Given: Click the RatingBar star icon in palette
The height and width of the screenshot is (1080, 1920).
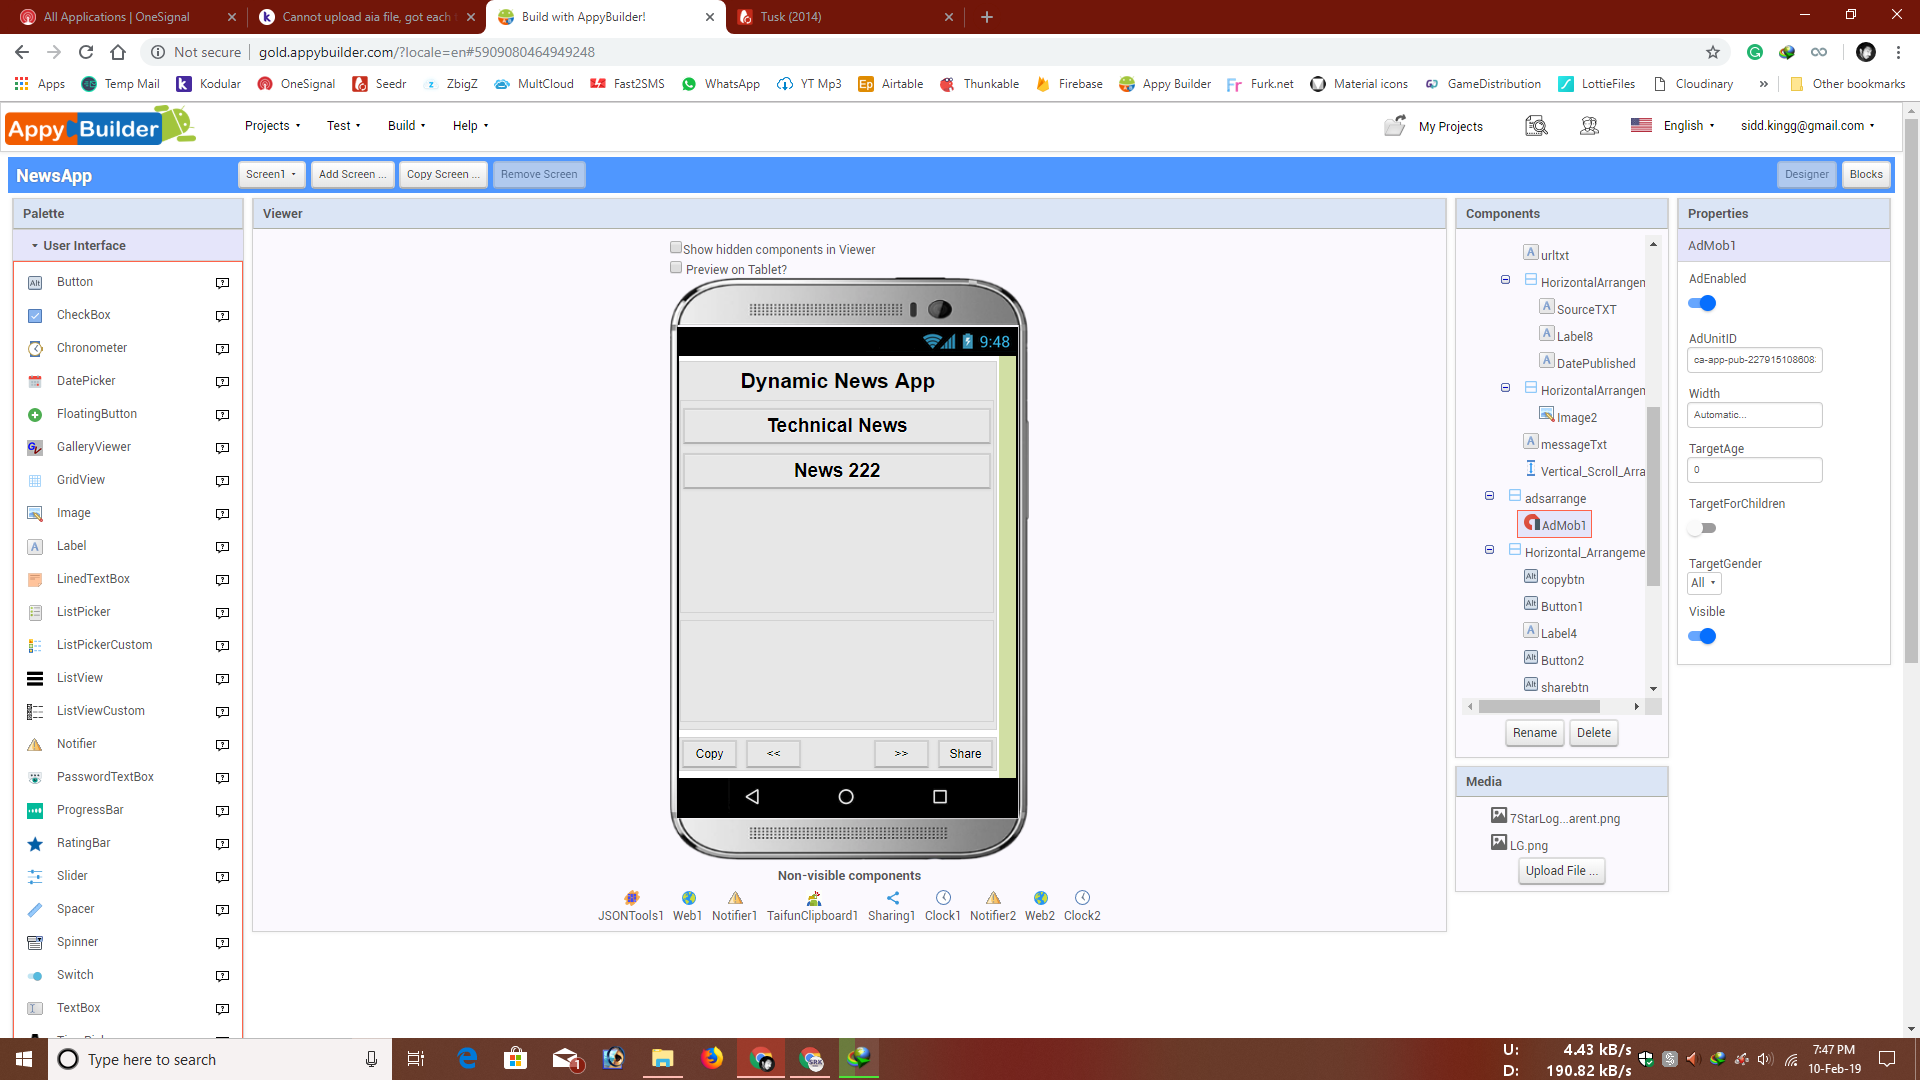Looking at the screenshot, I should click(35, 844).
